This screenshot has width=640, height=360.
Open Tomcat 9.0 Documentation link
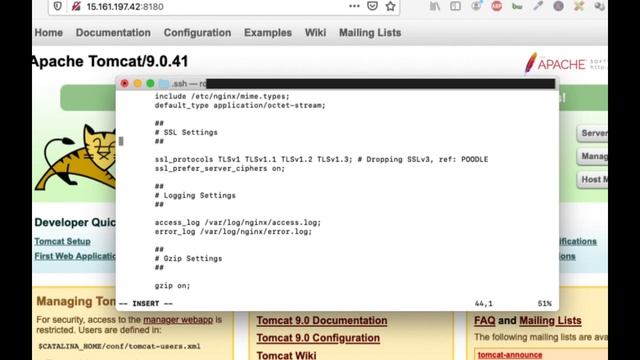point(322,320)
